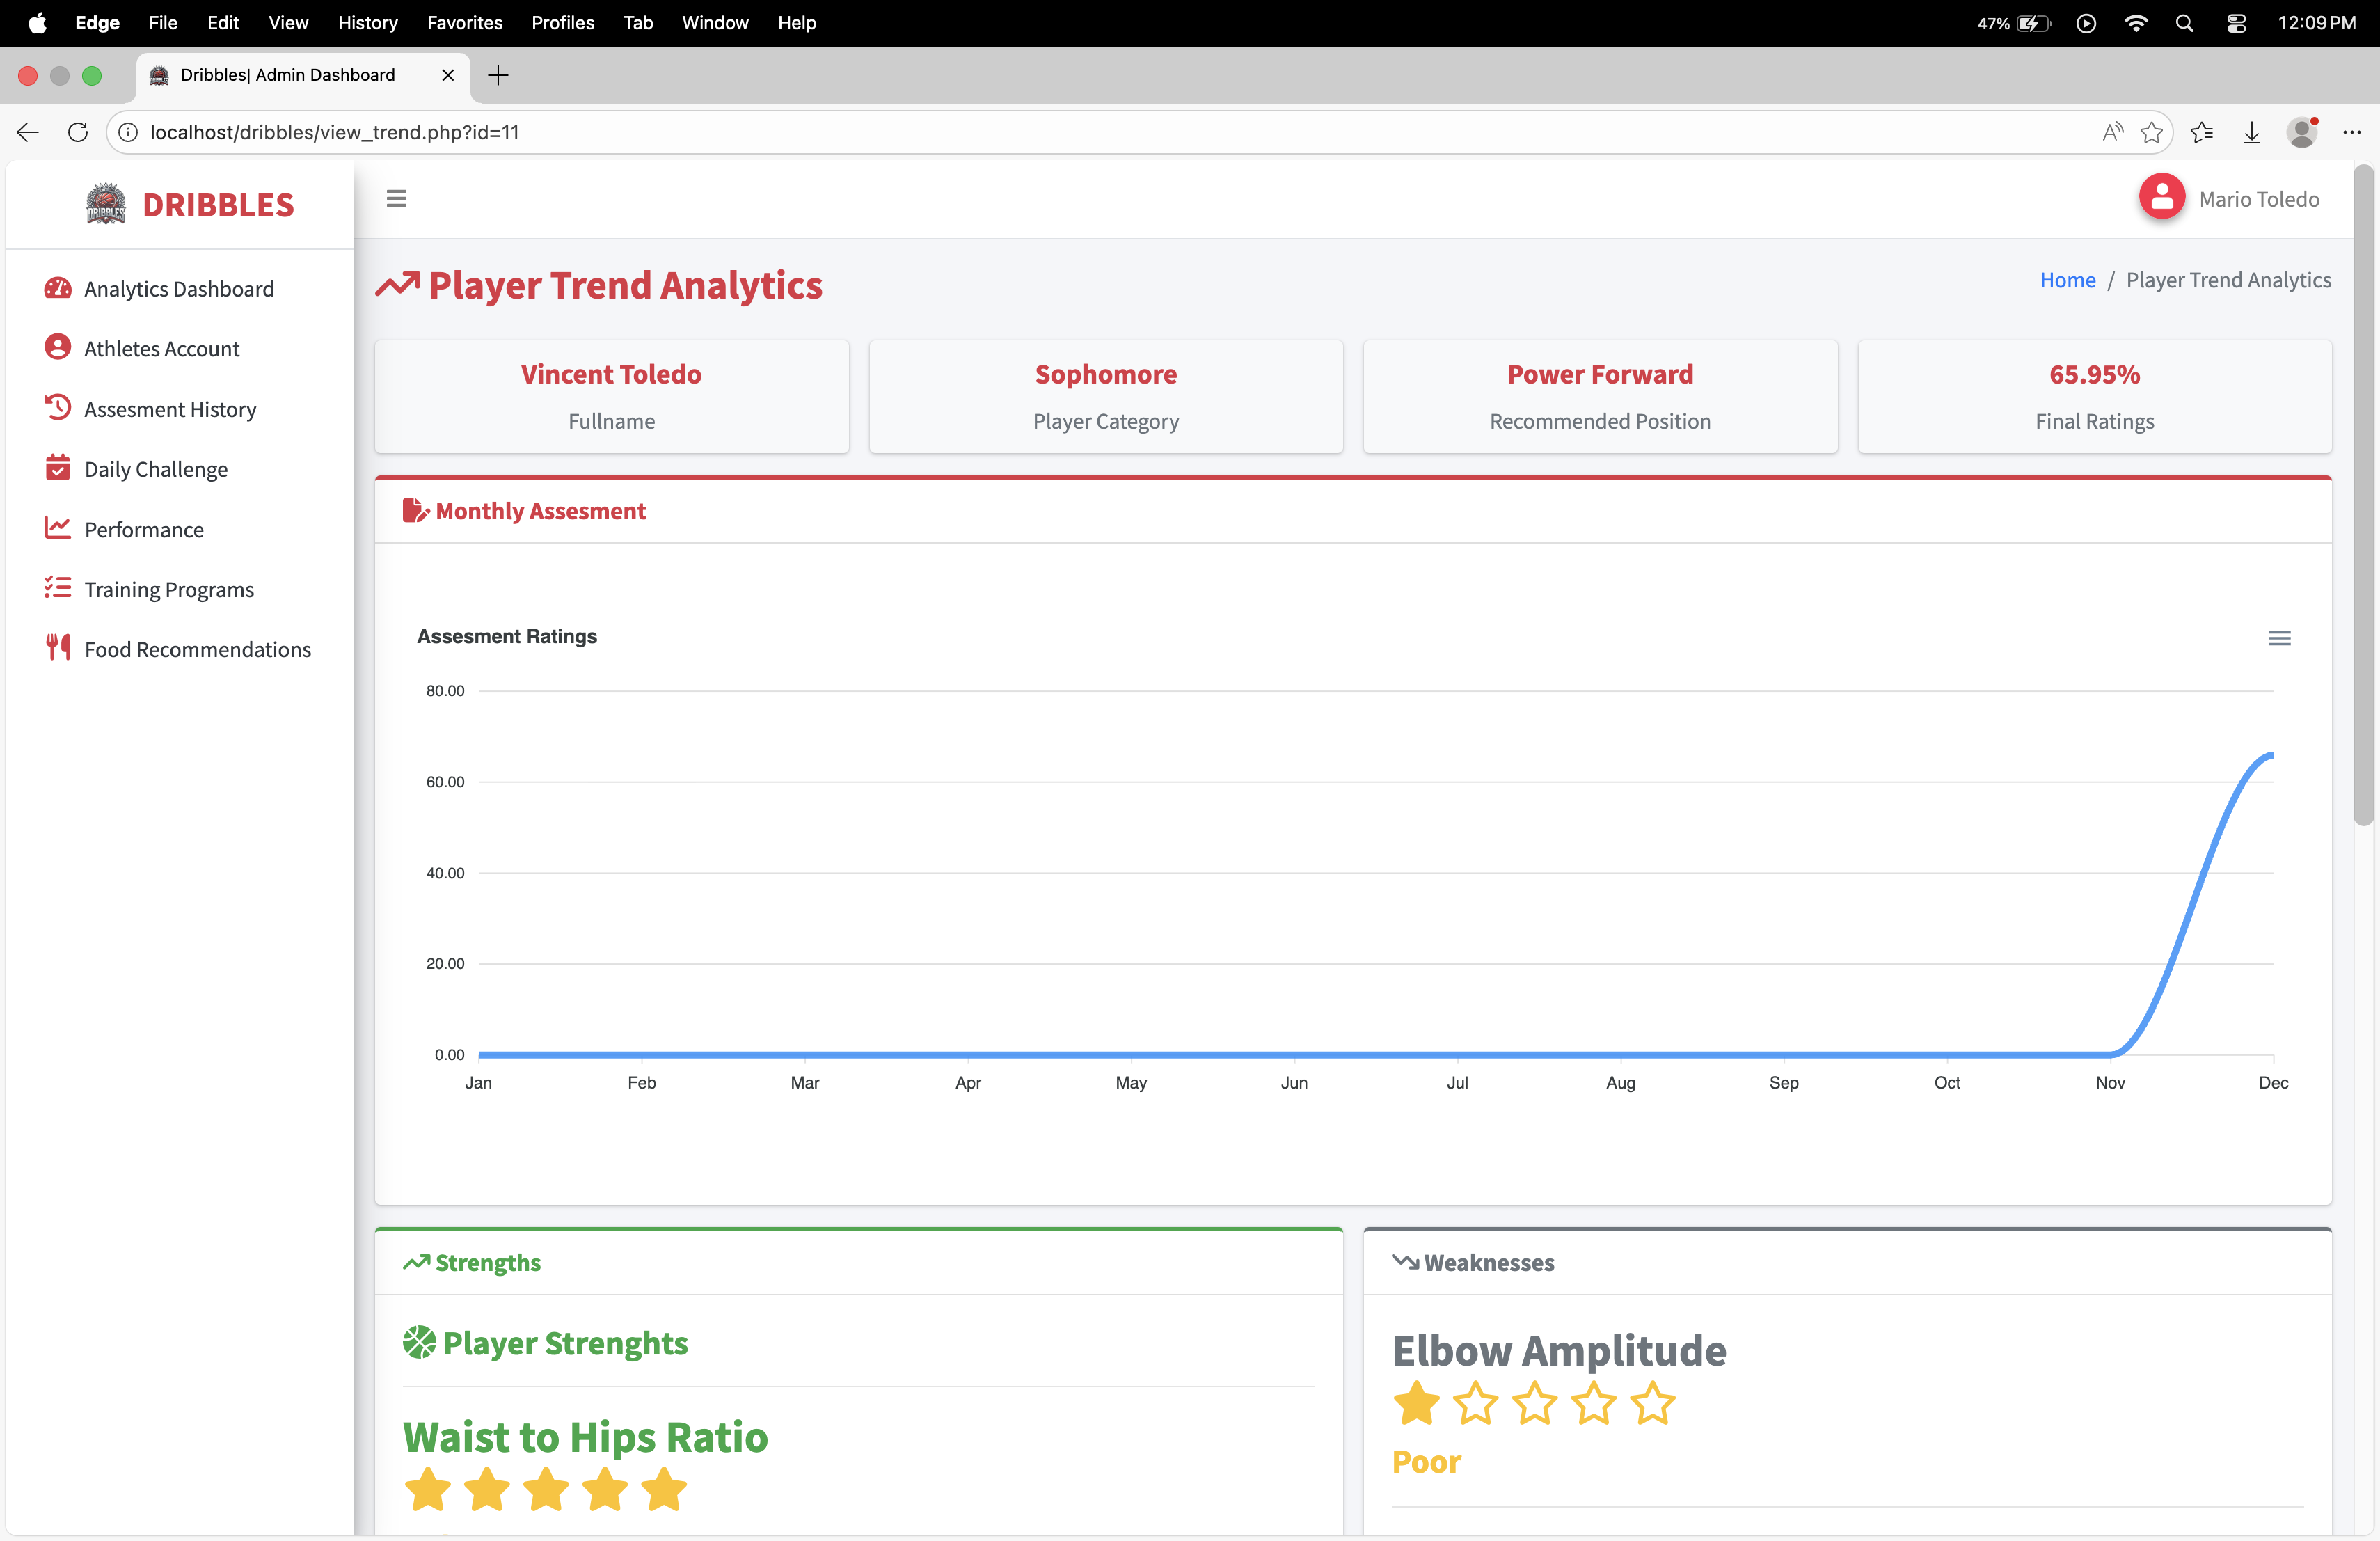The image size is (2380, 1541).
Task: Open Athletes Account in the sidebar
Action: 161,349
